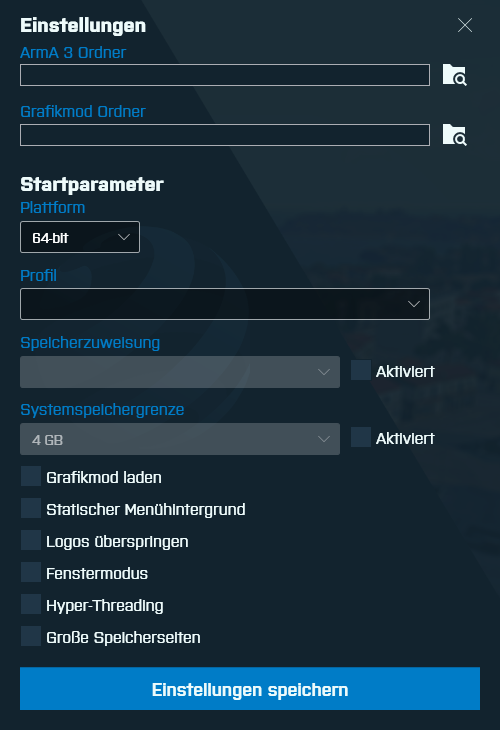The width and height of the screenshot is (500, 730).
Task: Check the Grafikmod laden option
Action: (31, 476)
